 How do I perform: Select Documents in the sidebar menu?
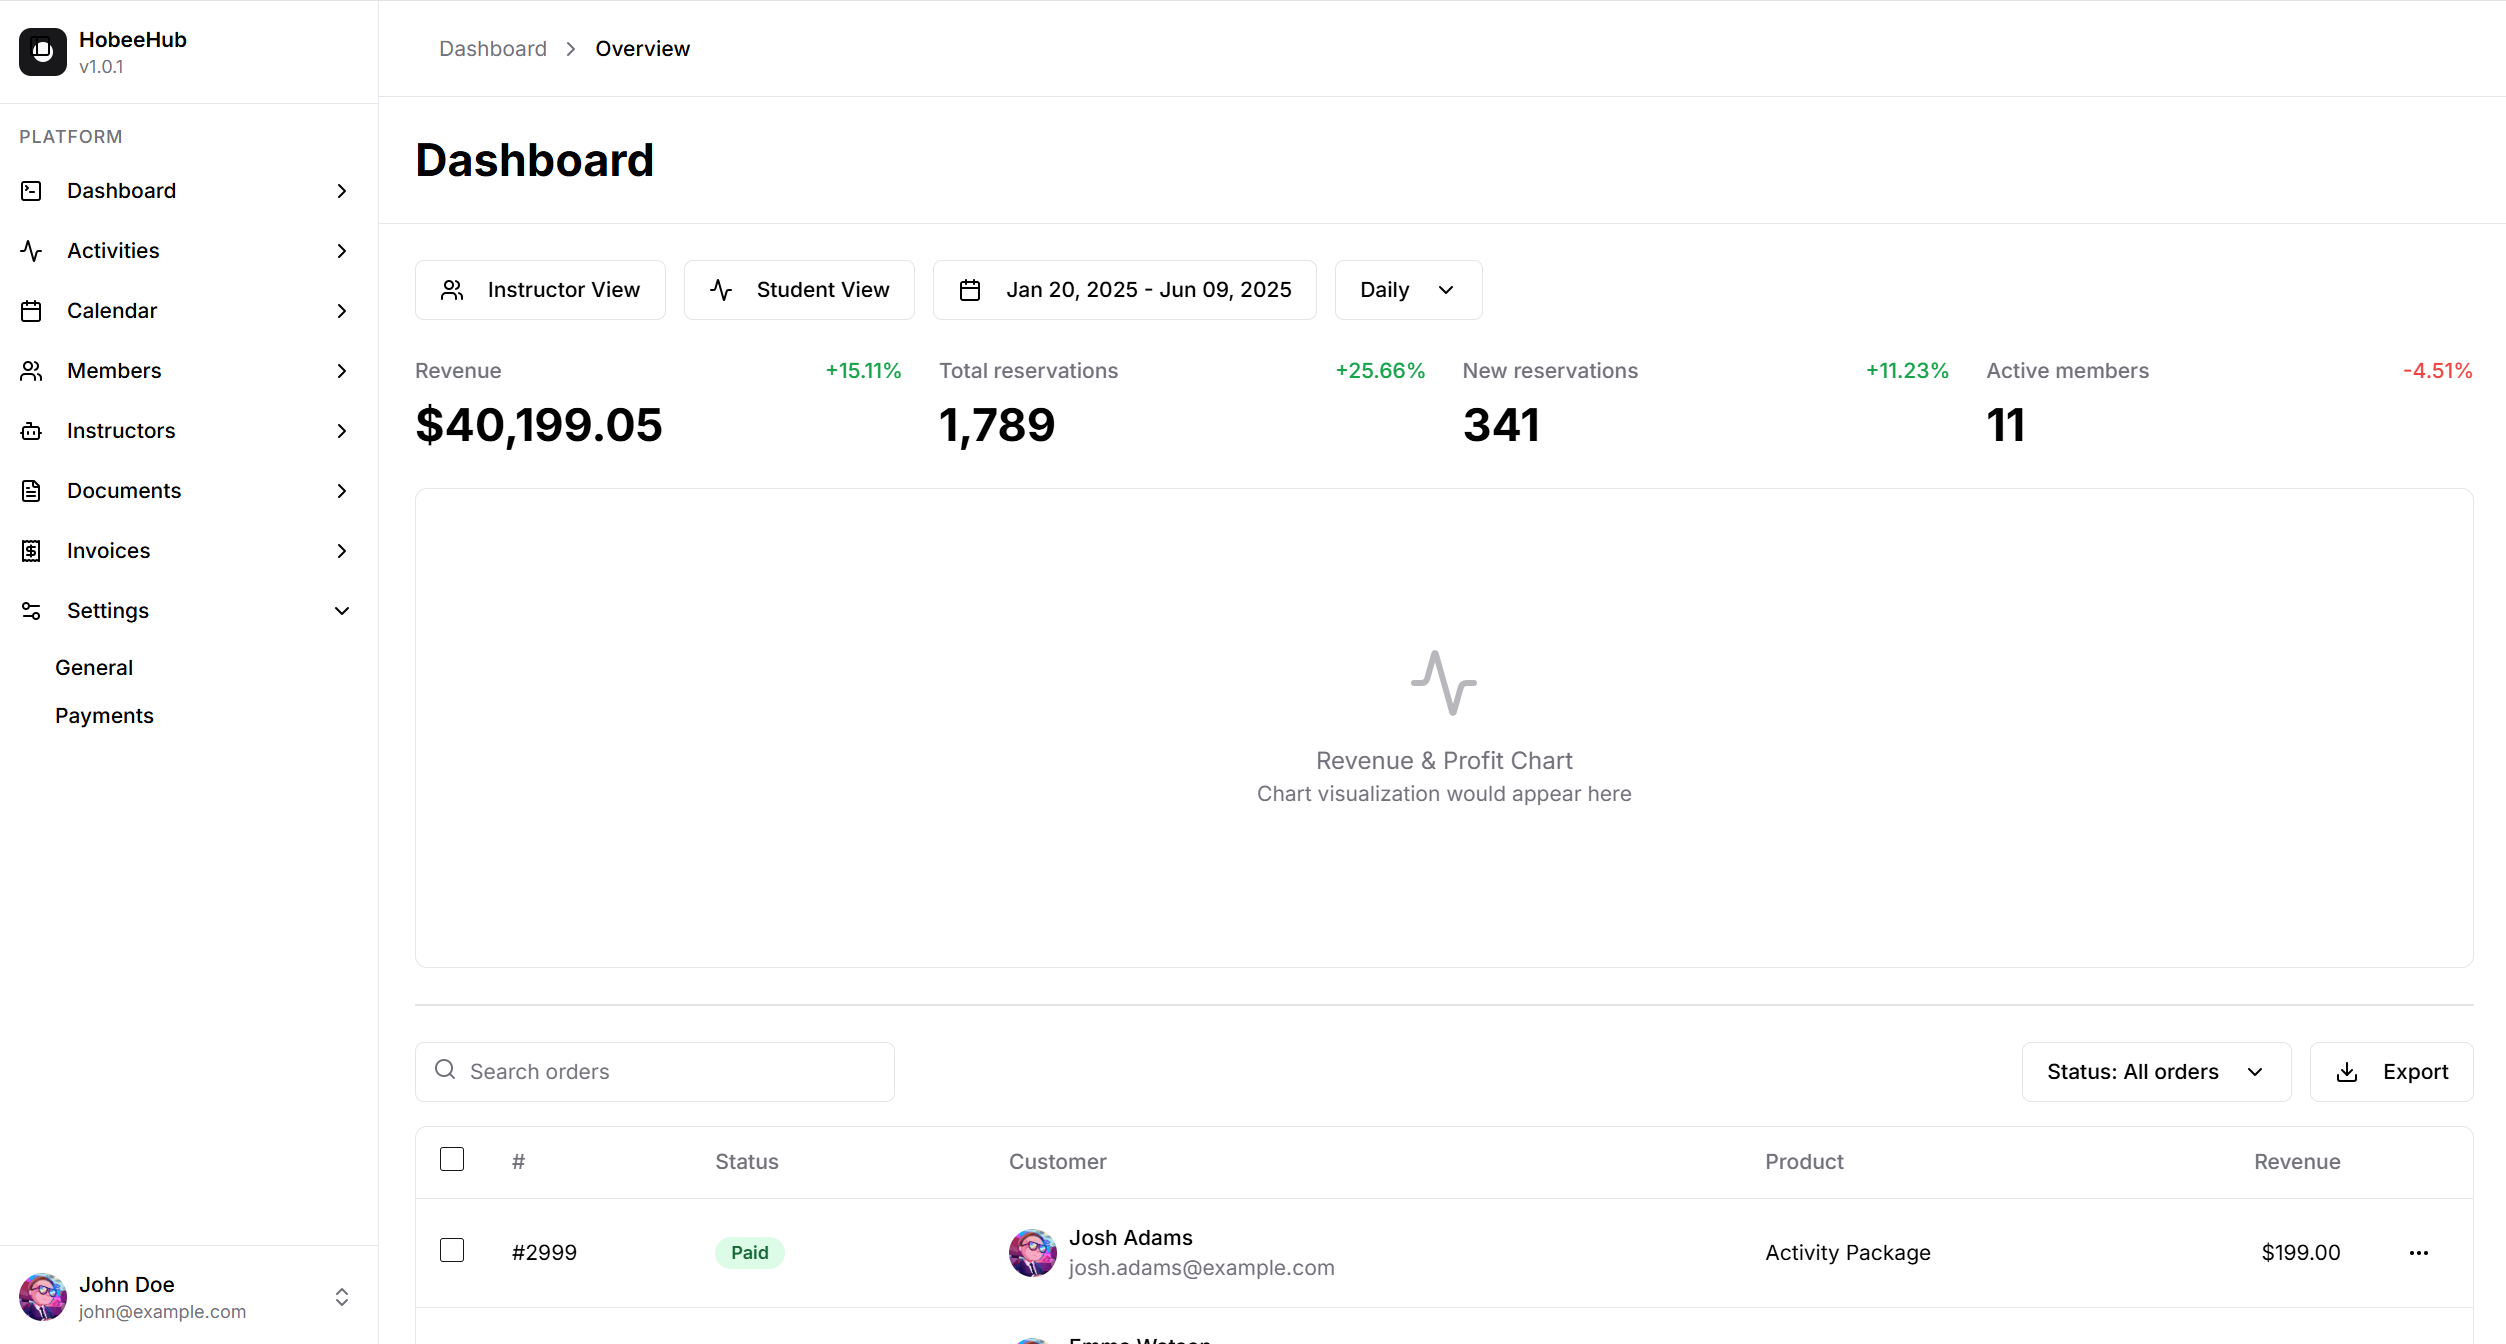point(124,491)
